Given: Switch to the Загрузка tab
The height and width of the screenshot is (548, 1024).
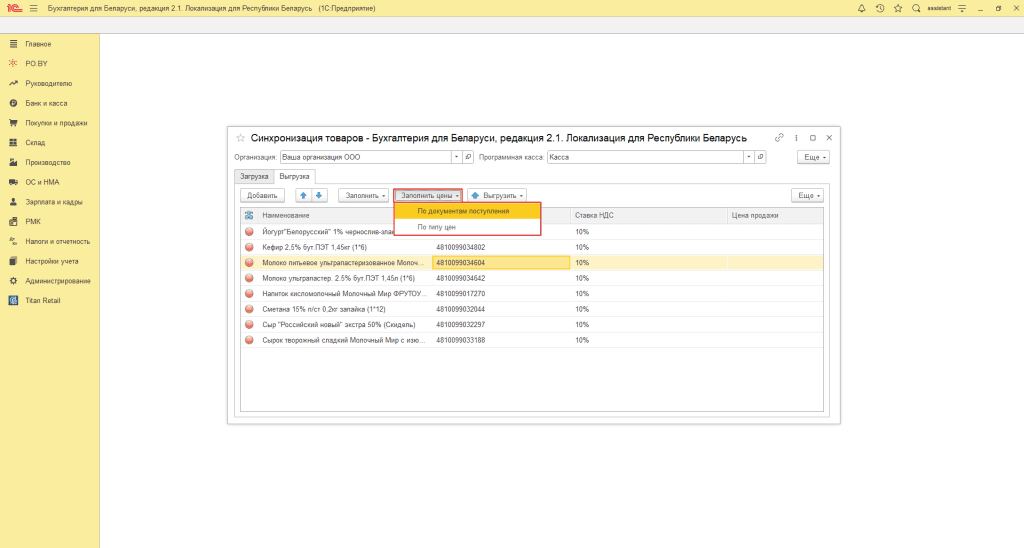Looking at the screenshot, I should 254,176.
